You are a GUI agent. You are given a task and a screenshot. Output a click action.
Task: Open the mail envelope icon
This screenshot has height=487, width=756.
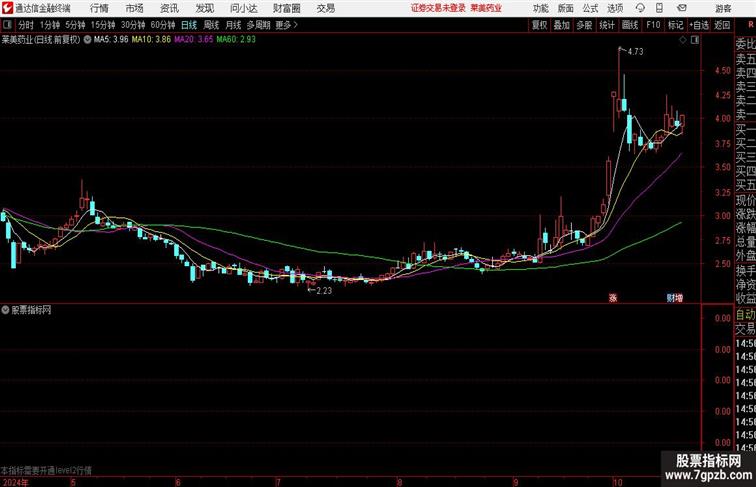pyautogui.click(x=682, y=8)
